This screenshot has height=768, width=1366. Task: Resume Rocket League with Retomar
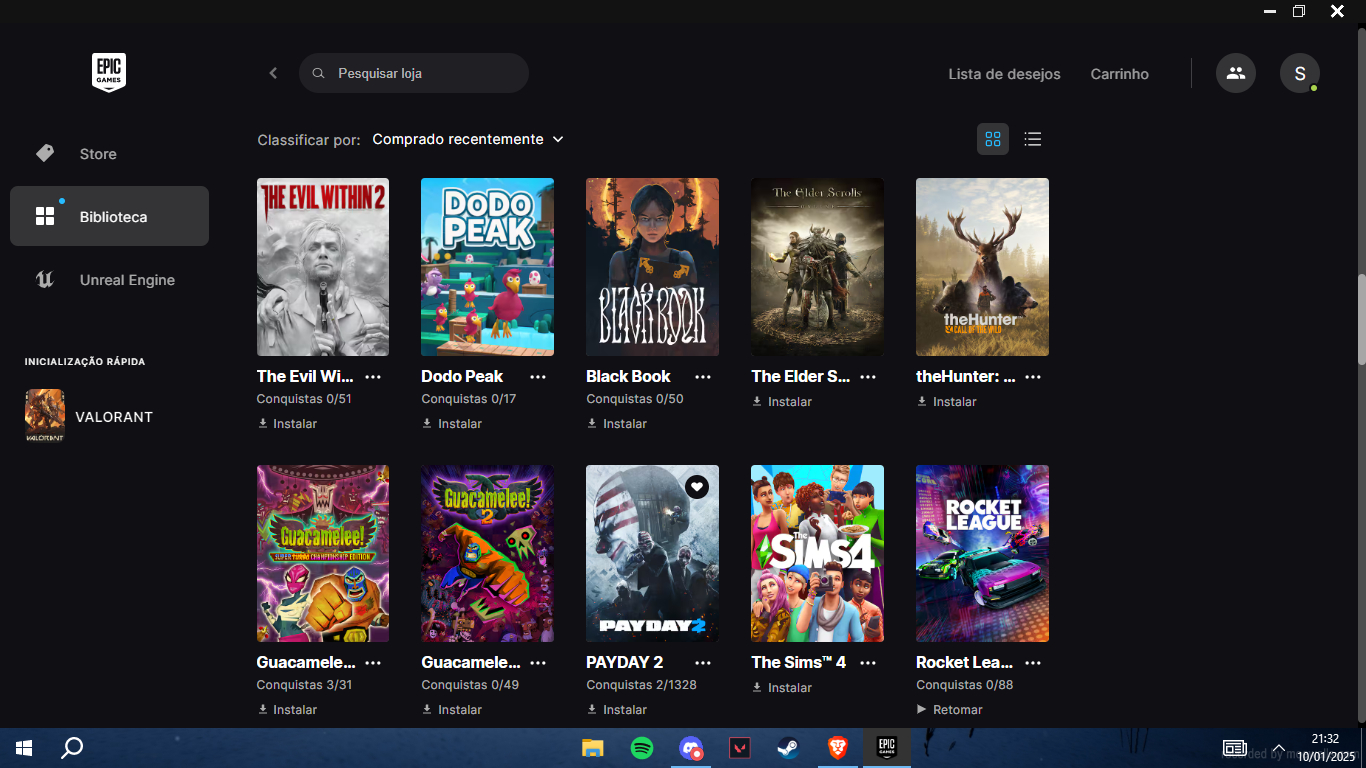point(950,710)
